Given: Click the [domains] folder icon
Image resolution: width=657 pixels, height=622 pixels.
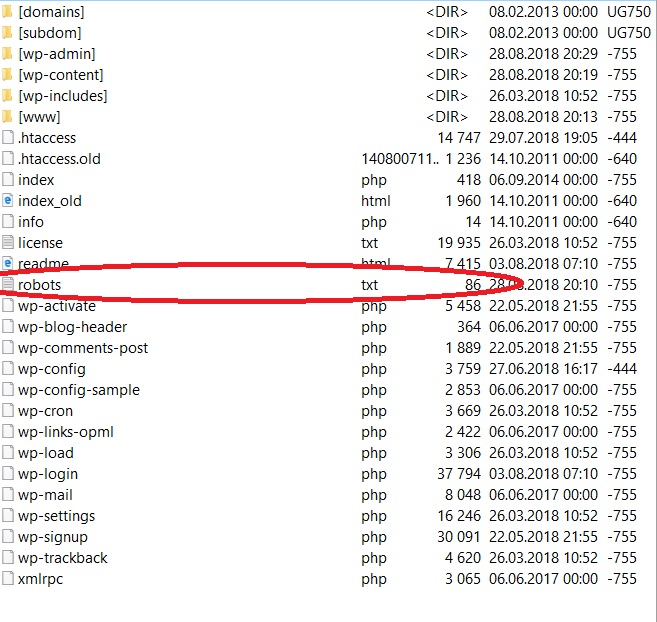Looking at the screenshot, I should 8,12.
